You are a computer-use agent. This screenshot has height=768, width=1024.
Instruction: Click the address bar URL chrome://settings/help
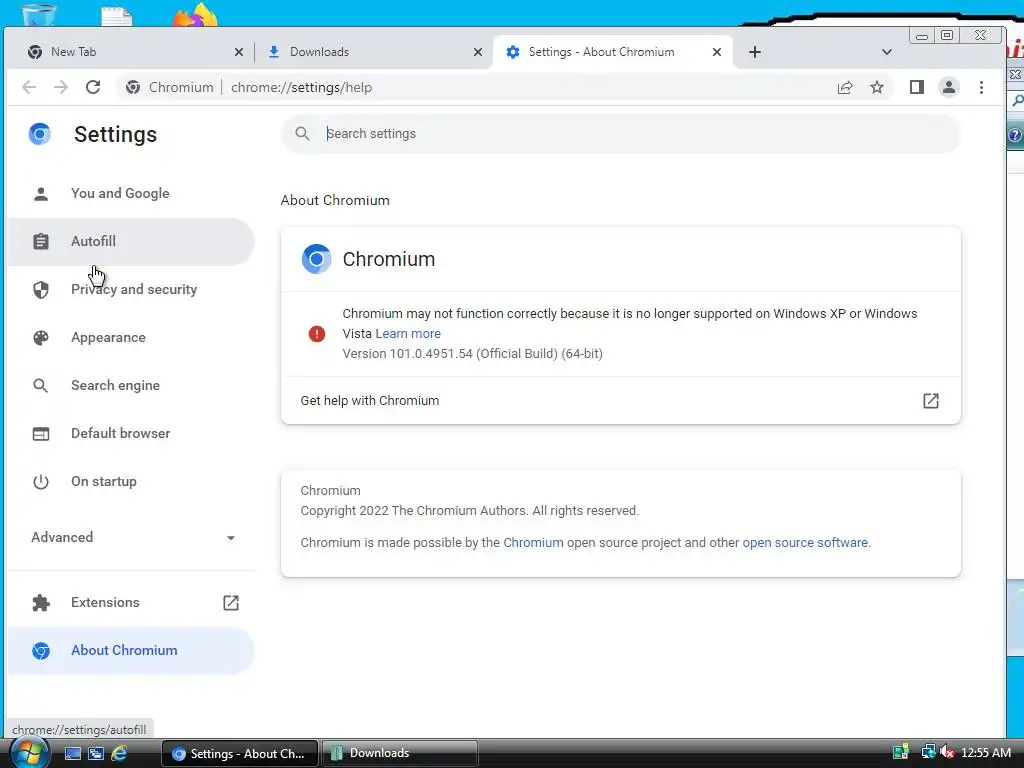click(x=301, y=88)
